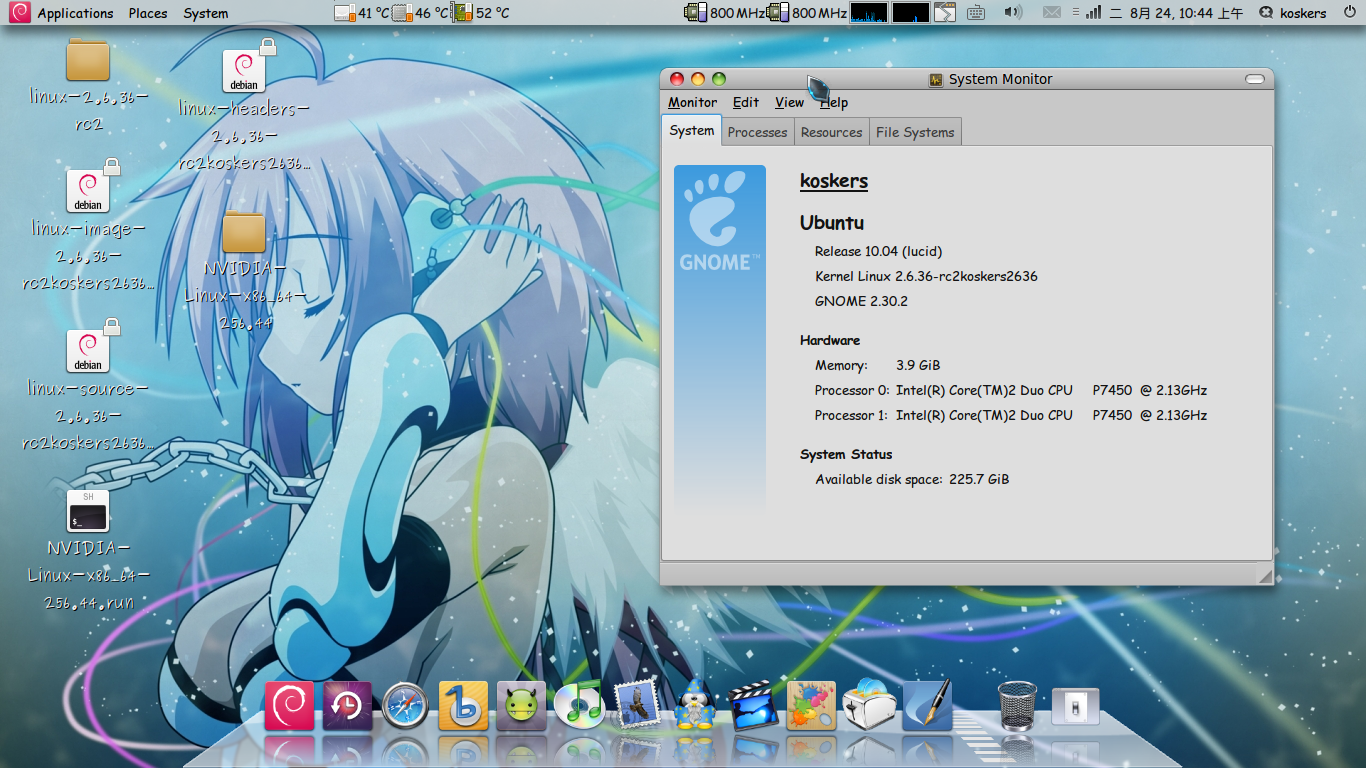Click the first CPU frequency 800 MHz applet
The height and width of the screenshot is (768, 1366).
(x=724, y=13)
